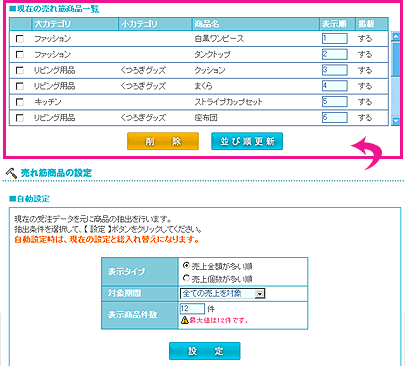Click the 削除 button
The height and width of the screenshot is (366, 405).
163,141
